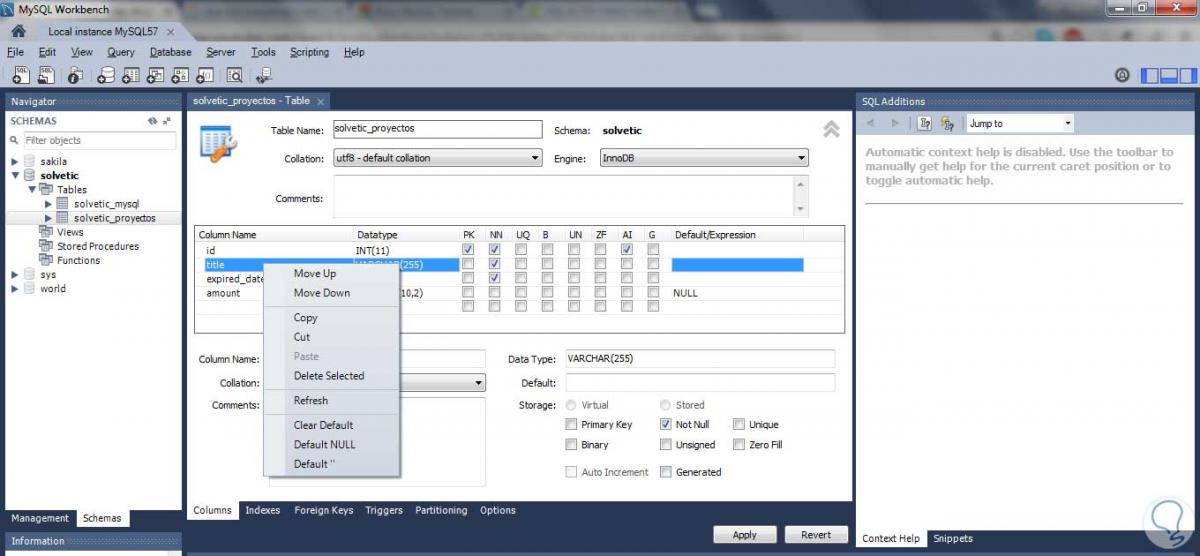The height and width of the screenshot is (556, 1200).
Task: Open the object inspector icon in toolbar
Action: click(x=76, y=75)
